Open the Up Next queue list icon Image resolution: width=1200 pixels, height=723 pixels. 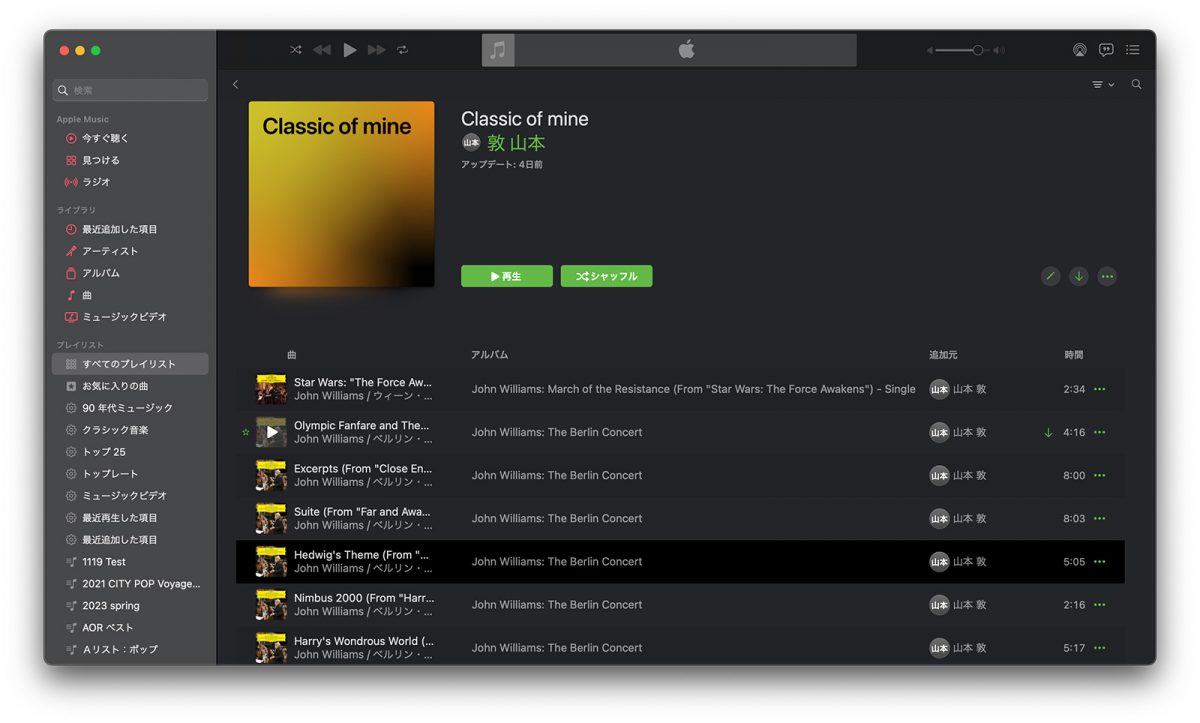[x=1133, y=50]
